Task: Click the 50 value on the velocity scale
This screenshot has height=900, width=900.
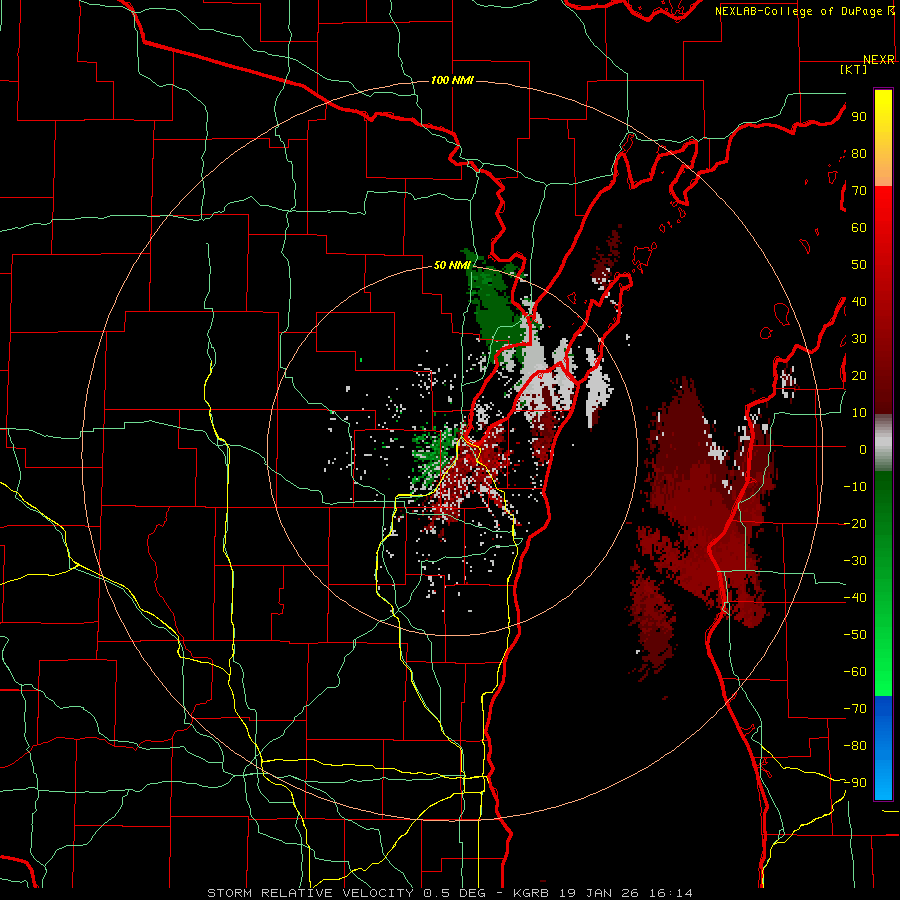Action: click(x=859, y=265)
